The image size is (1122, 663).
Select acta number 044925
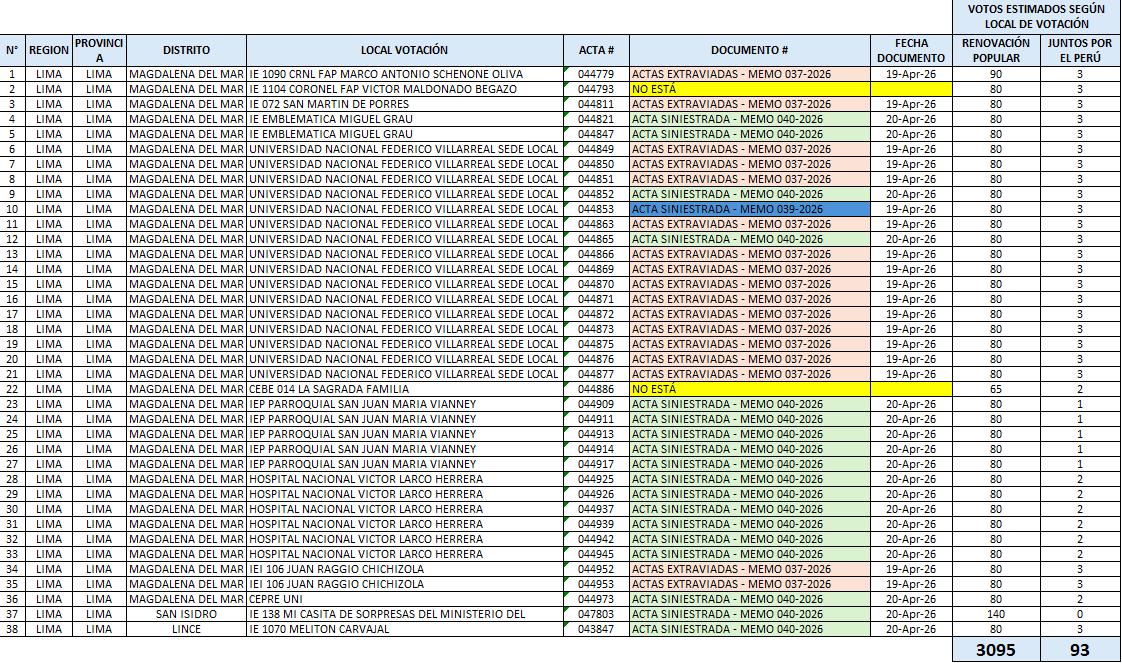(596, 479)
